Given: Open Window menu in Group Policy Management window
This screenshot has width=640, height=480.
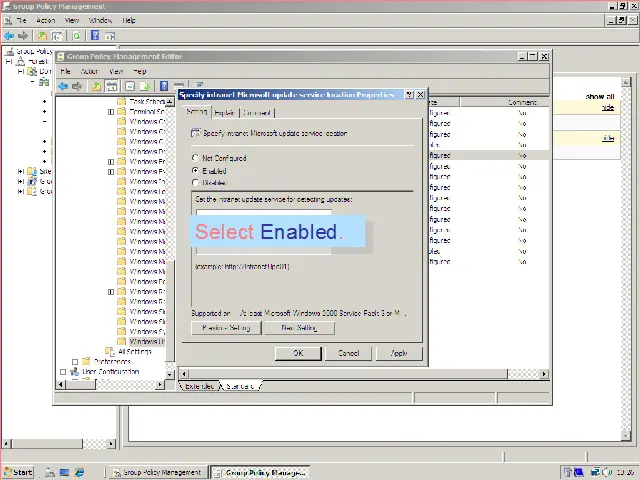Looking at the screenshot, I should [100, 20].
